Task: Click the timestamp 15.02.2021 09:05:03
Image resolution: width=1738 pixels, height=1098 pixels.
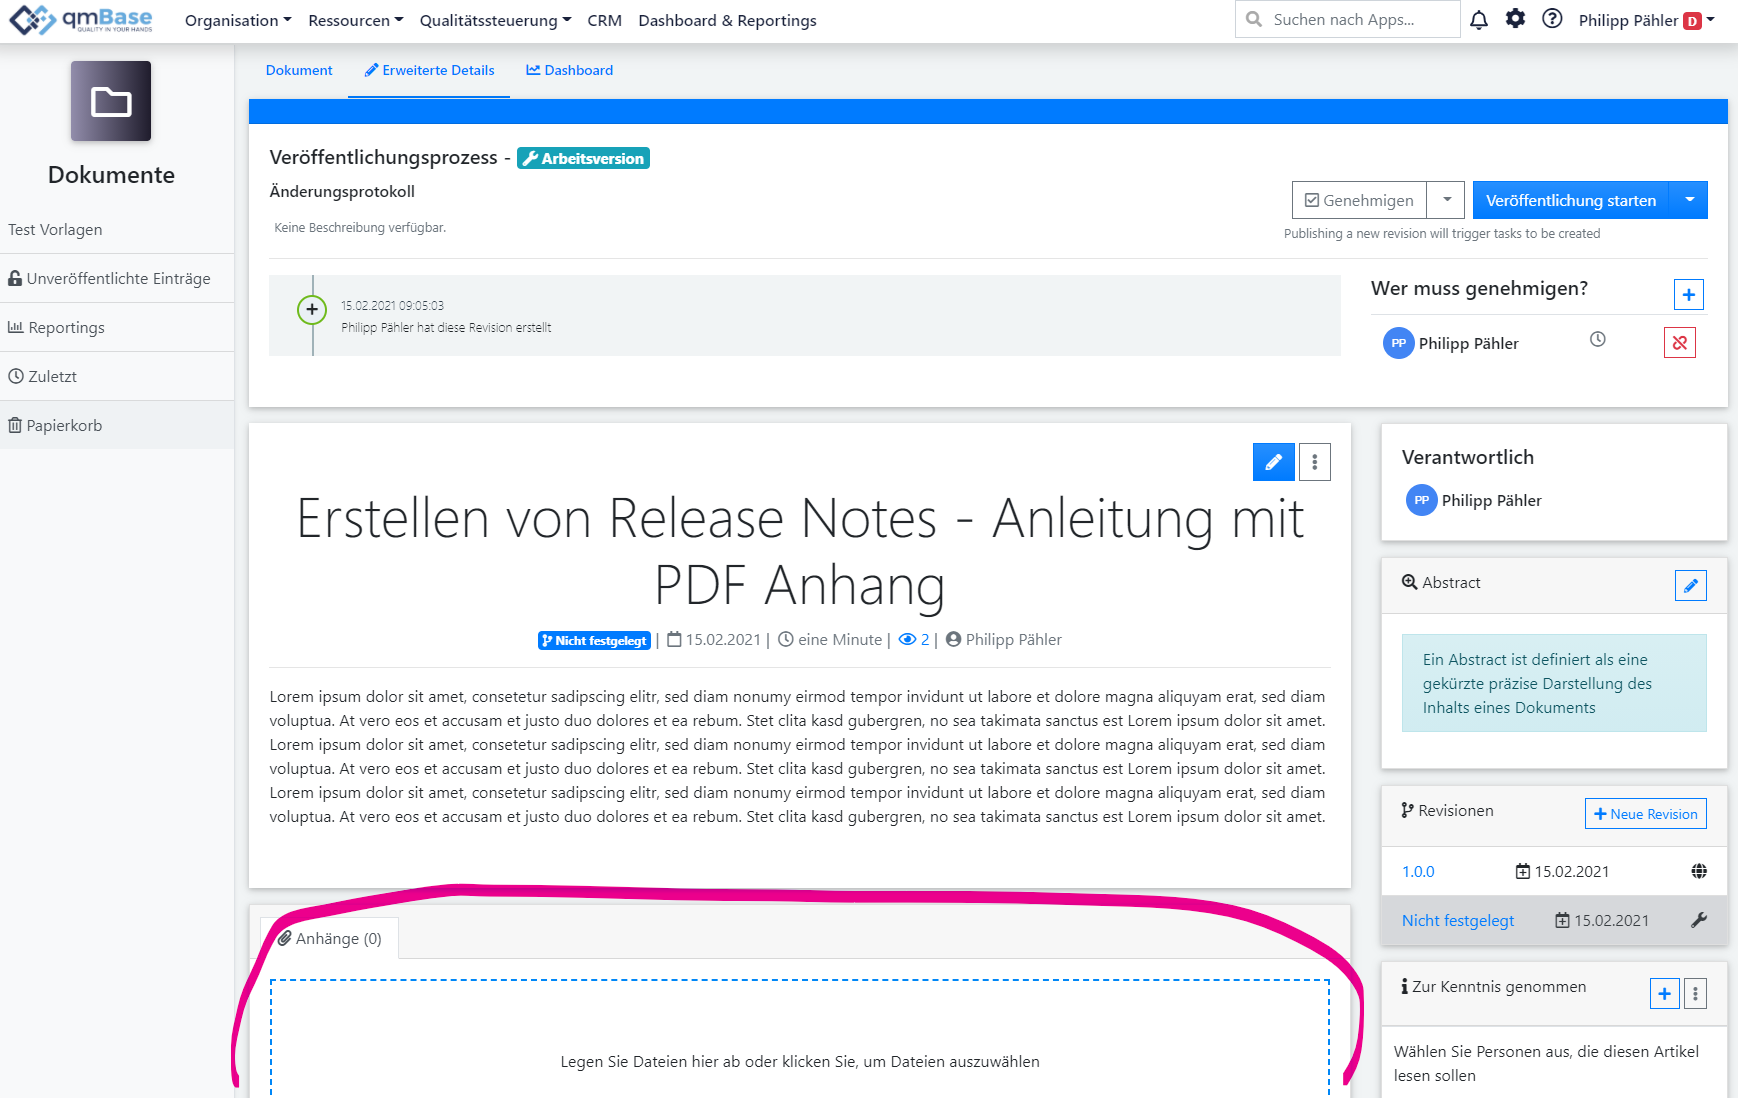Action: [392, 306]
